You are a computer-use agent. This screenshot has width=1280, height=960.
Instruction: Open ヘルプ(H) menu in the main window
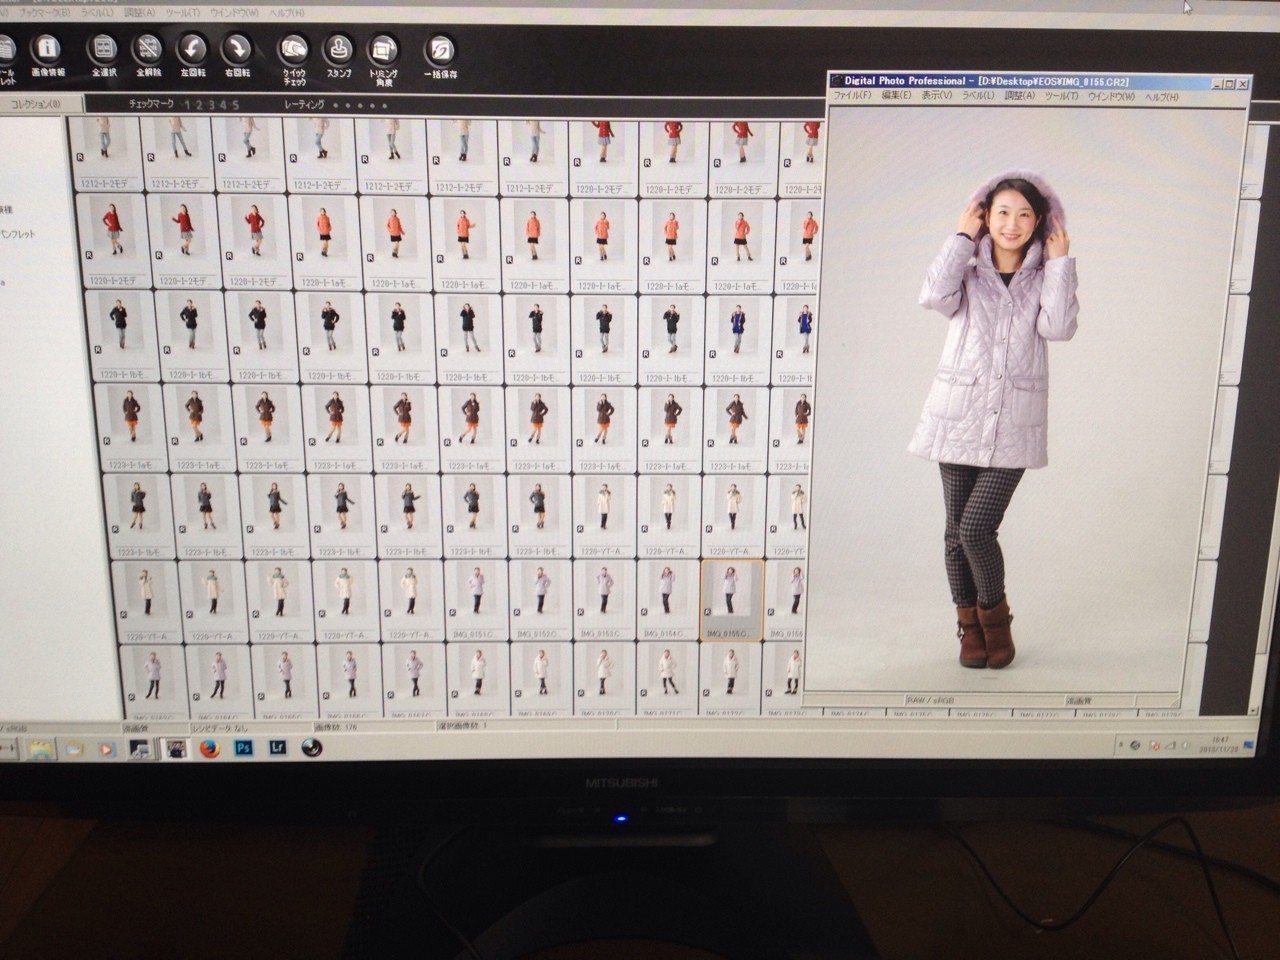287,13
